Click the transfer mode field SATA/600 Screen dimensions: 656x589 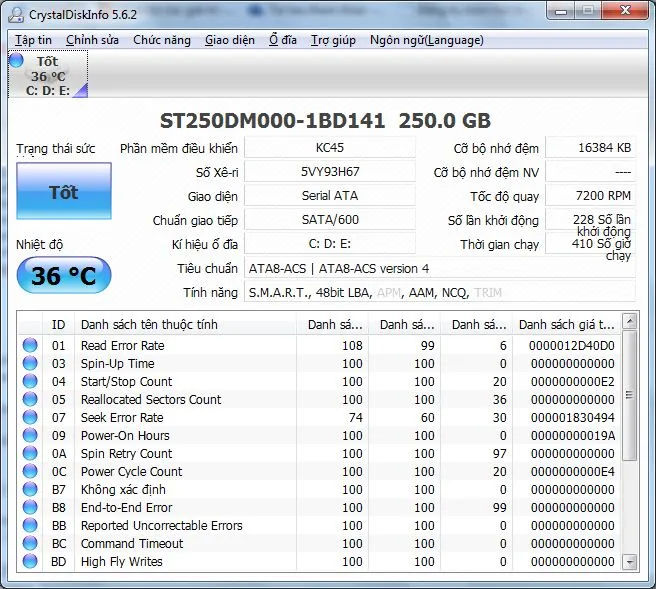(x=330, y=220)
